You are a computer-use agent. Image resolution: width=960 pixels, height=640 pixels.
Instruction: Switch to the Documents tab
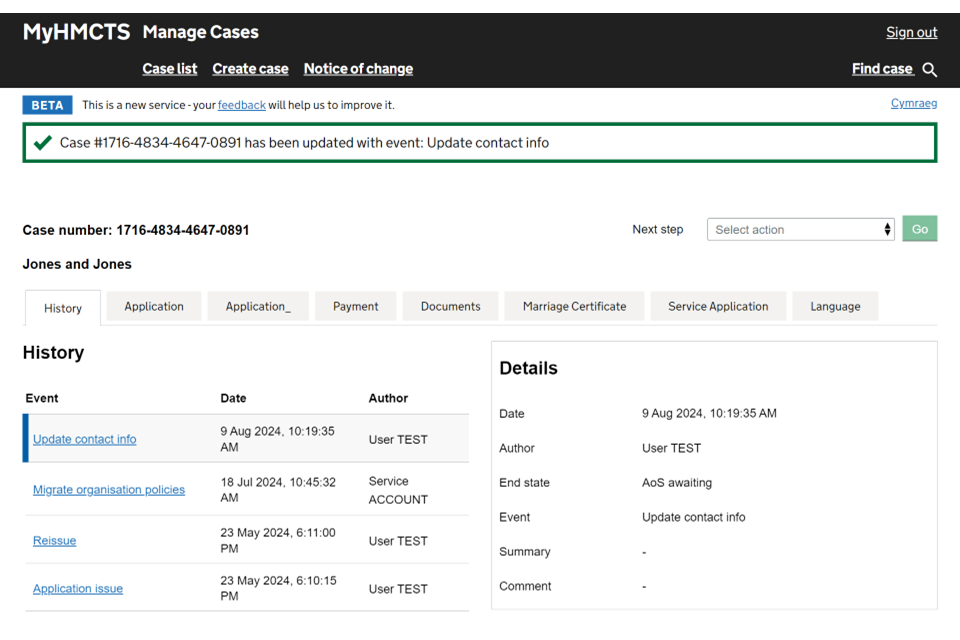click(x=450, y=307)
